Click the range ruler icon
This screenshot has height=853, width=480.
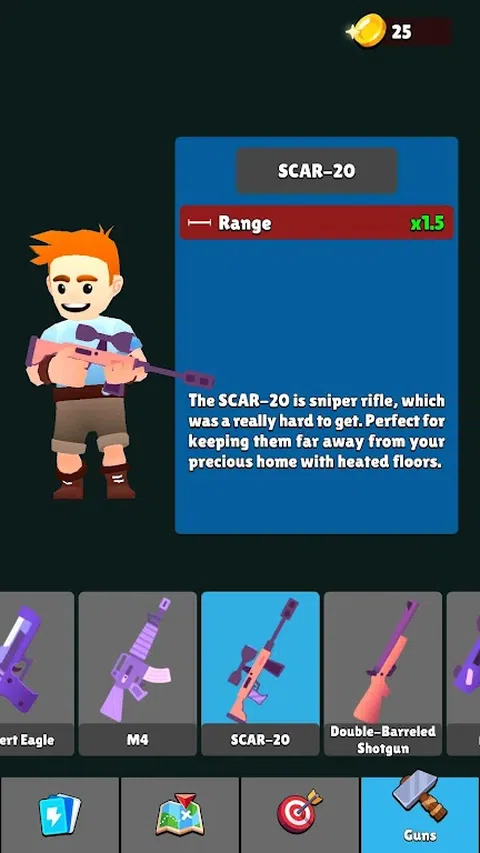point(198,223)
